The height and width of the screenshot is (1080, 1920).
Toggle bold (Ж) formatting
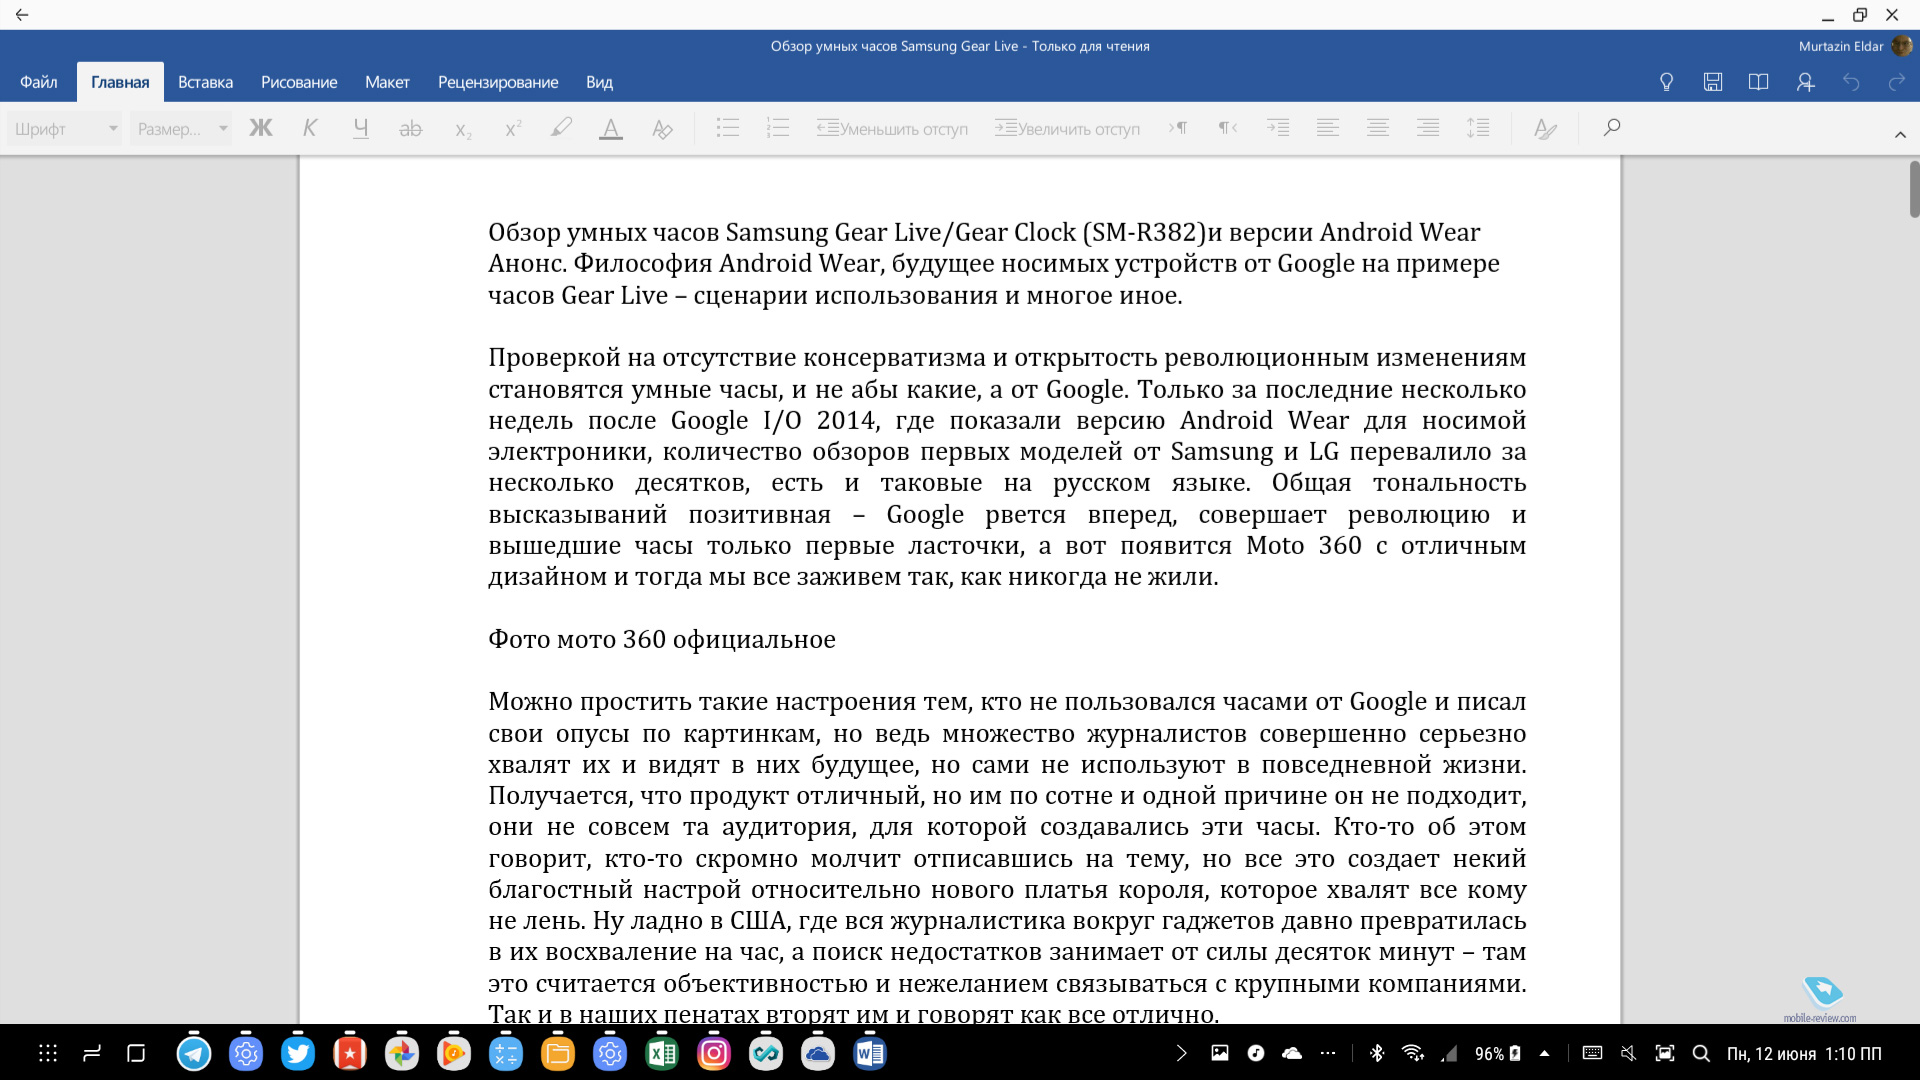(261, 128)
